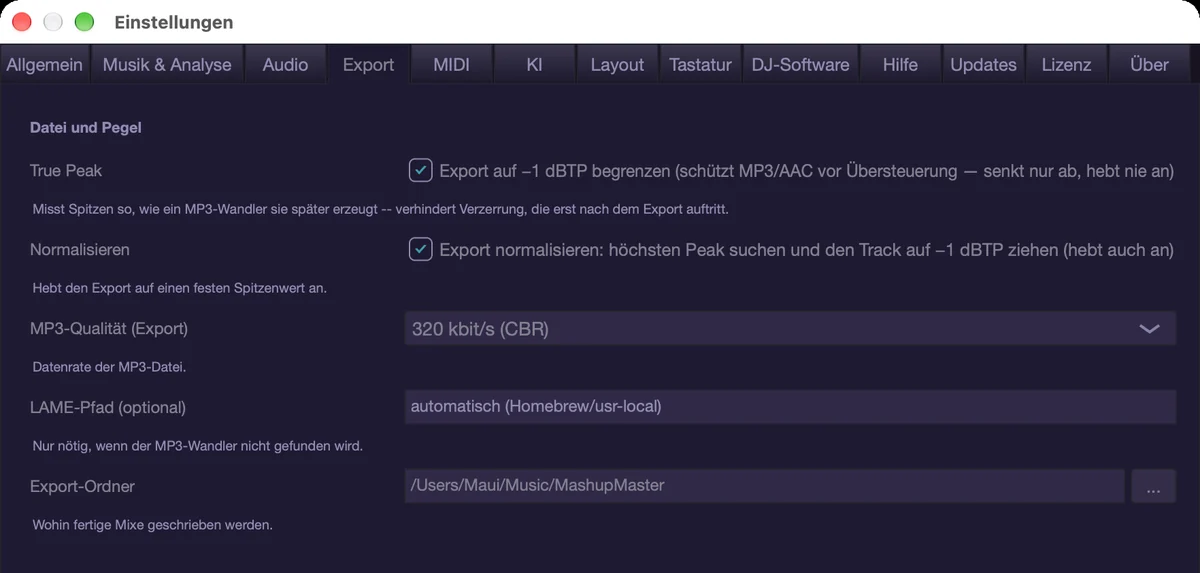Click the 'Nur nötig, wenn der MP3-Wandler nicht gefunden wird.' hint
This screenshot has height=573, width=1200.
click(197, 446)
